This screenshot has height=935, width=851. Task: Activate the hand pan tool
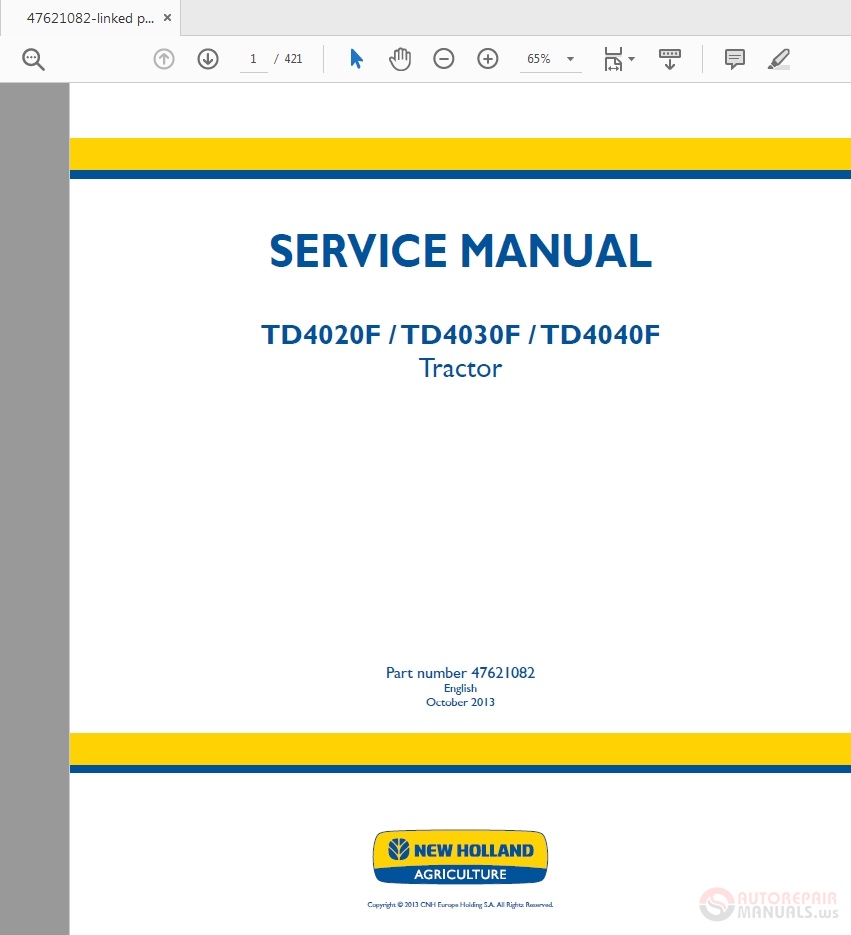[400, 59]
